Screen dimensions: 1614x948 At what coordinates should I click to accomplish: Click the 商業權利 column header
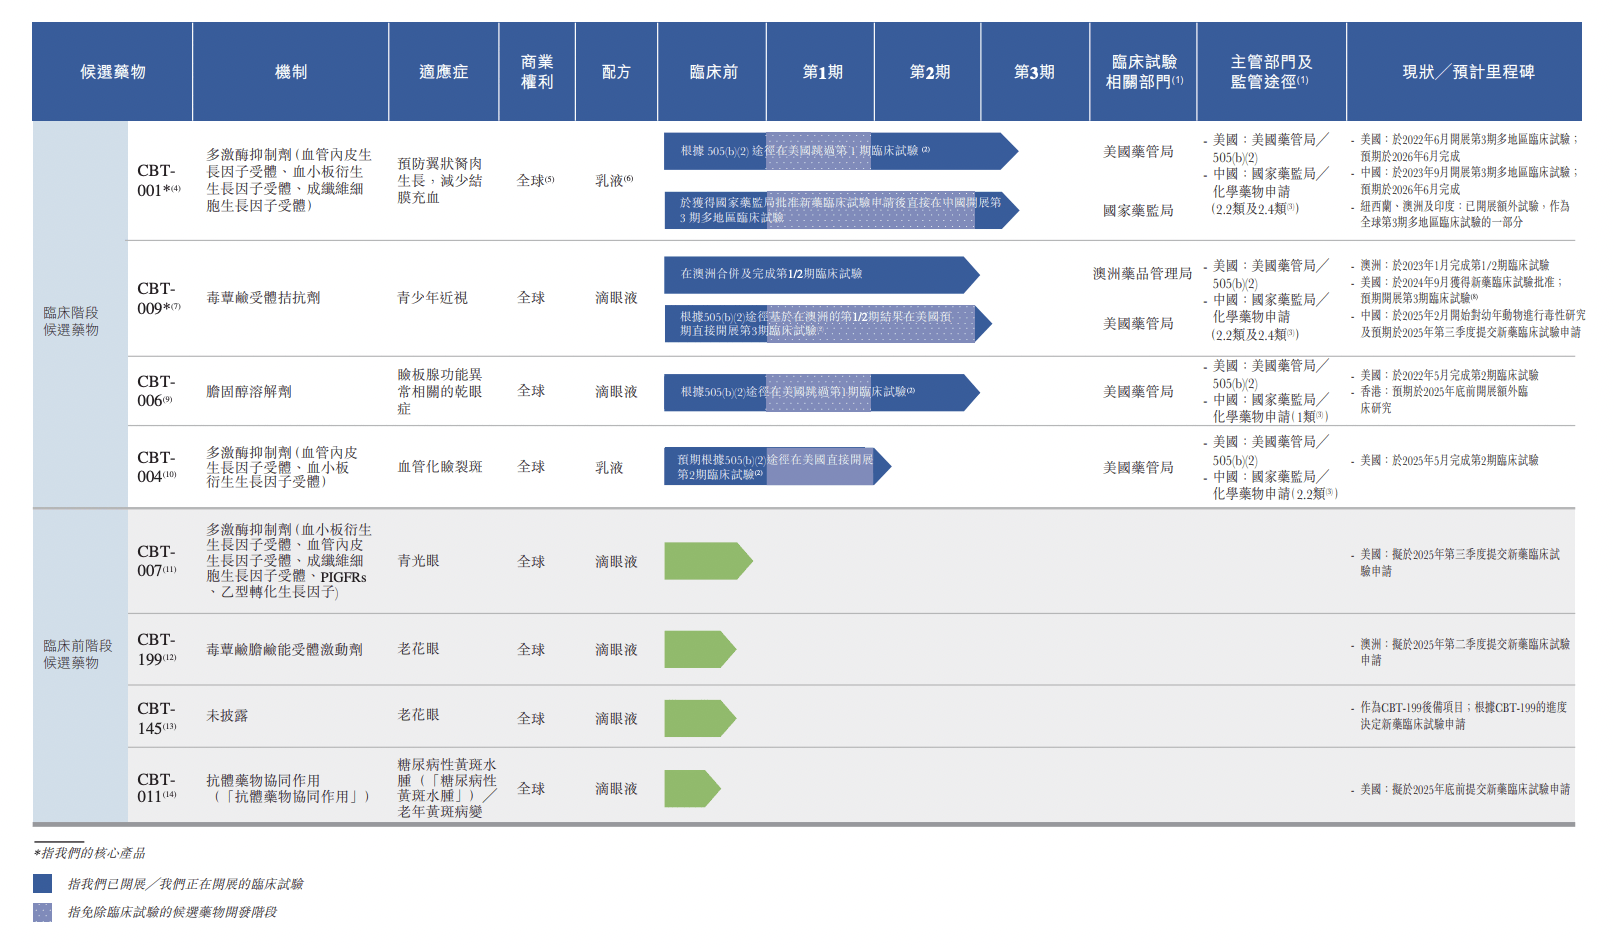pyautogui.click(x=537, y=72)
